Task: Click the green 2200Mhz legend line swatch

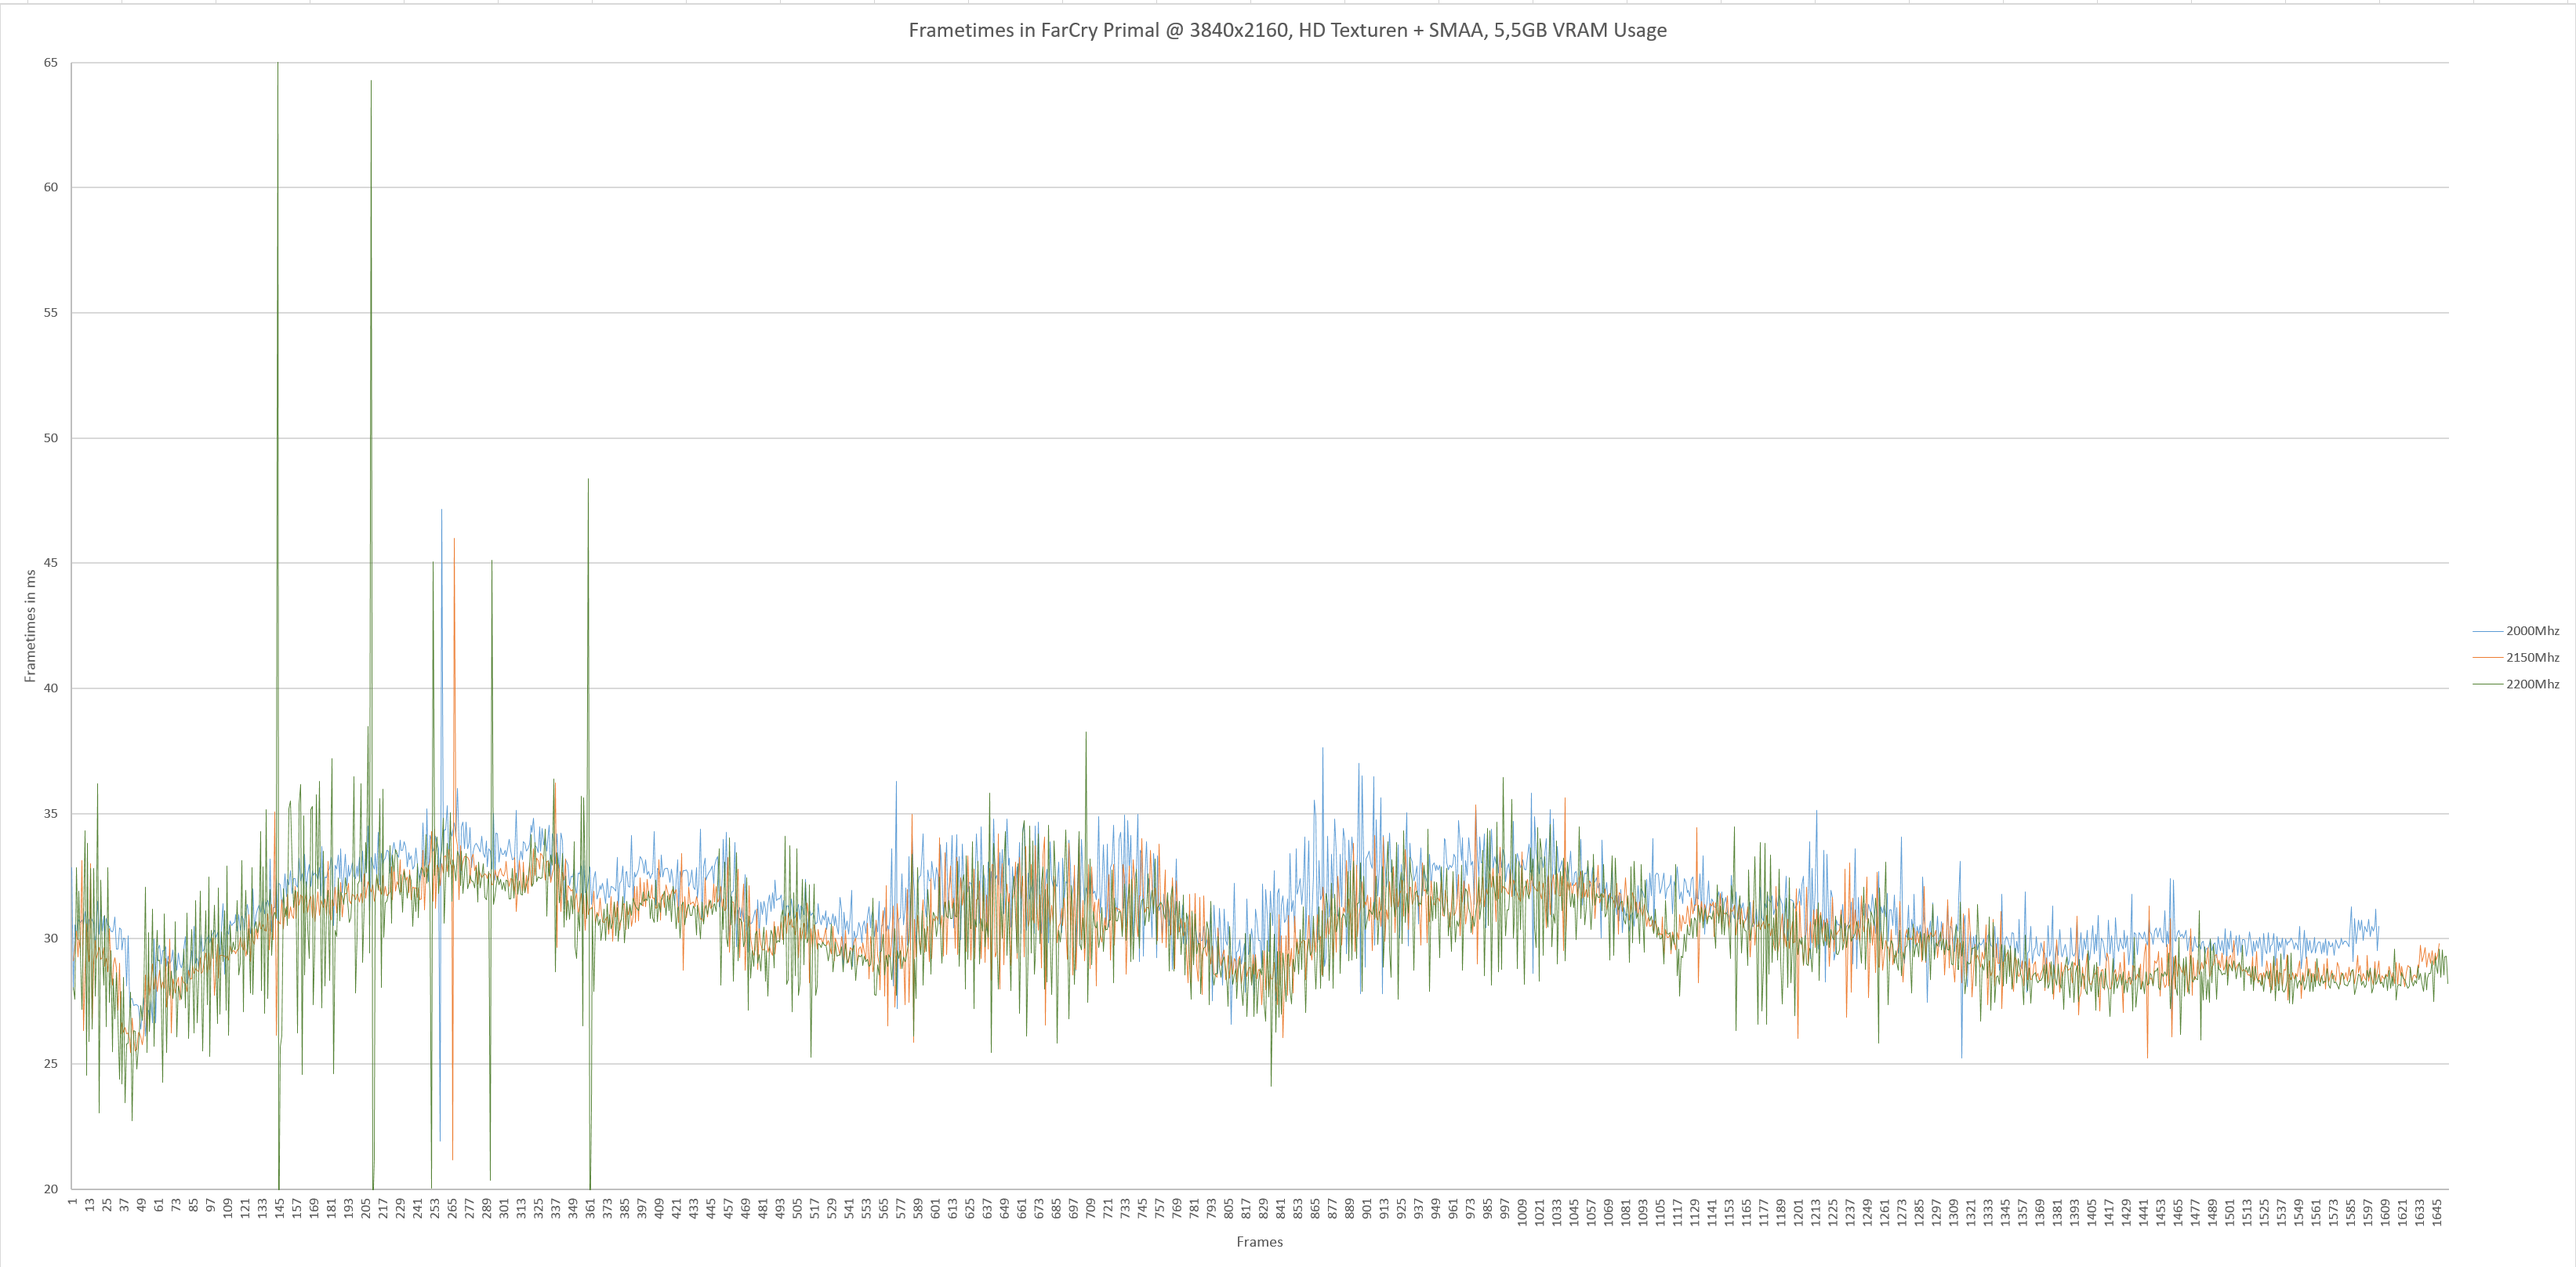Action: click(x=2487, y=684)
